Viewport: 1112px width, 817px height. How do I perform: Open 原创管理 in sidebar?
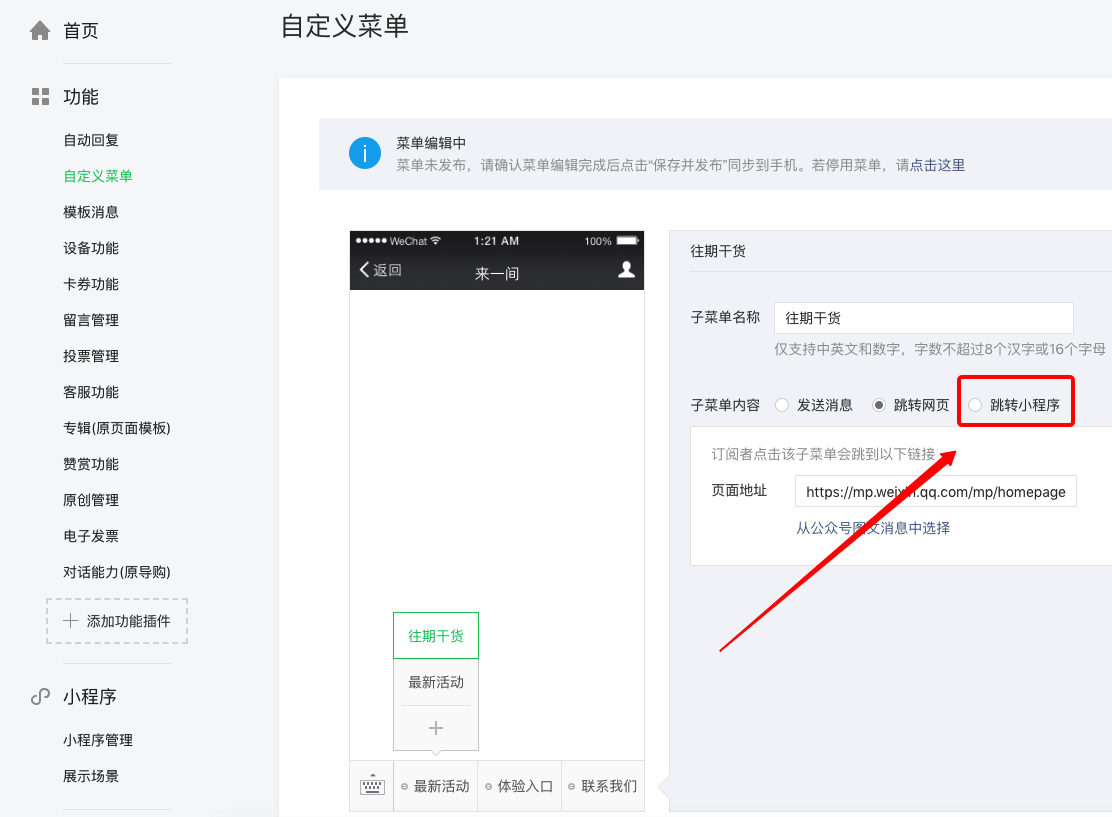pyautogui.click(x=91, y=500)
